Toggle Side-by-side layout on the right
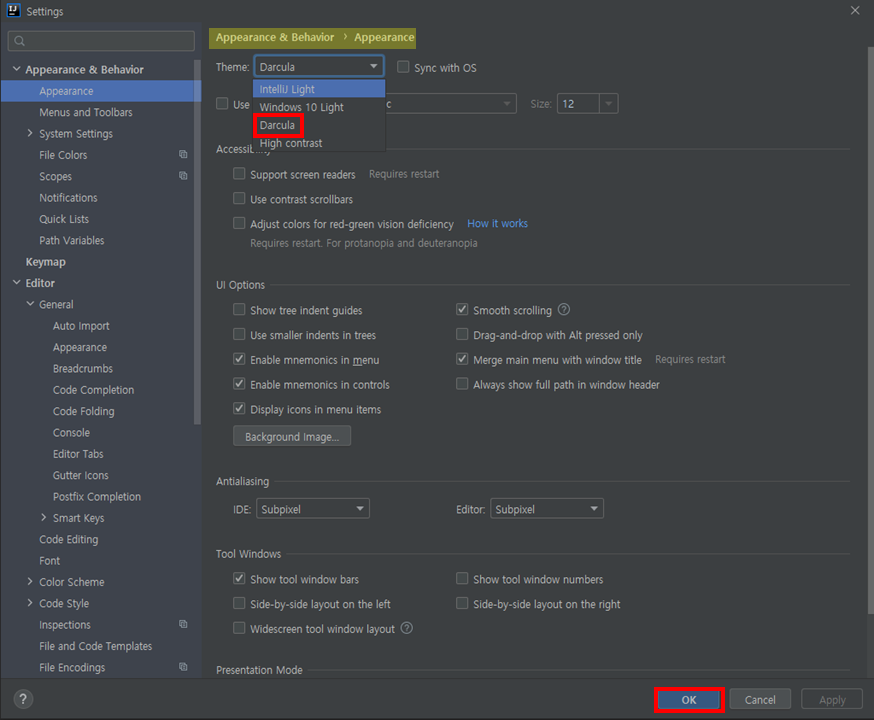Viewport: 874px width, 720px height. click(462, 604)
